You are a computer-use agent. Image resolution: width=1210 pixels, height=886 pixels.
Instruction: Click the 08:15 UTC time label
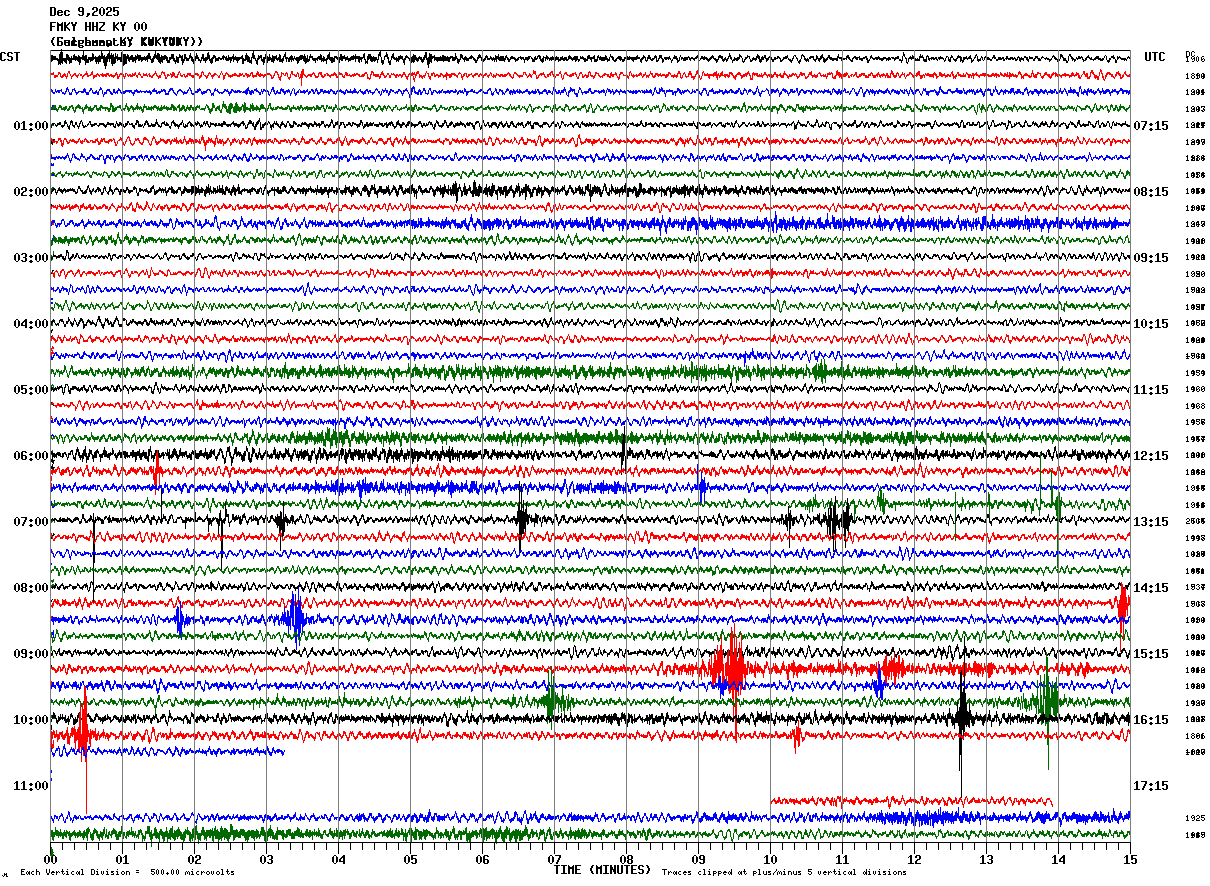(1151, 192)
